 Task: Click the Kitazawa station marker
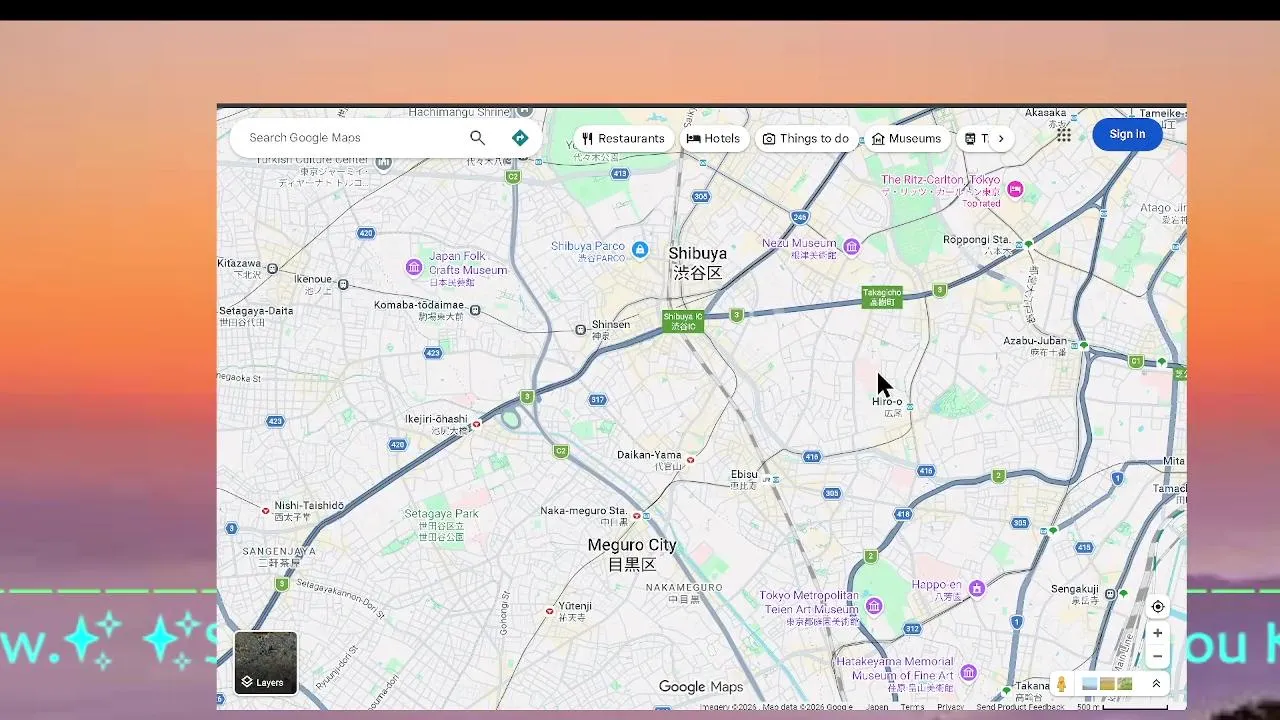pyautogui.click(x=272, y=269)
